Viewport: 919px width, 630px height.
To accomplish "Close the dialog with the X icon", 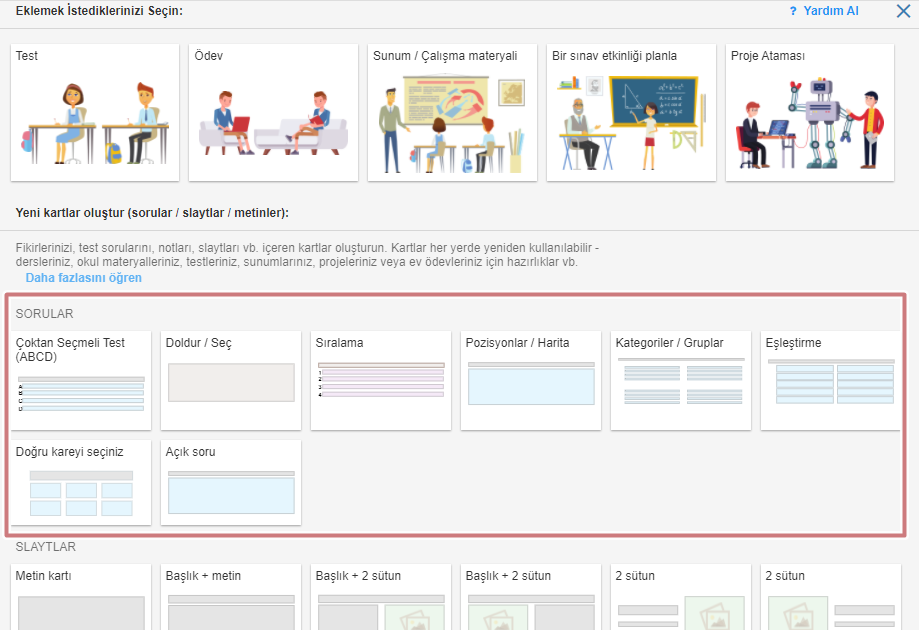I will tap(903, 11).
